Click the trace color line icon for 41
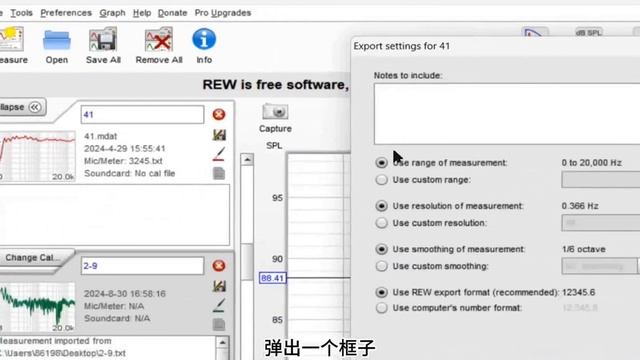Screen dimensions: 640x360 (219, 154)
